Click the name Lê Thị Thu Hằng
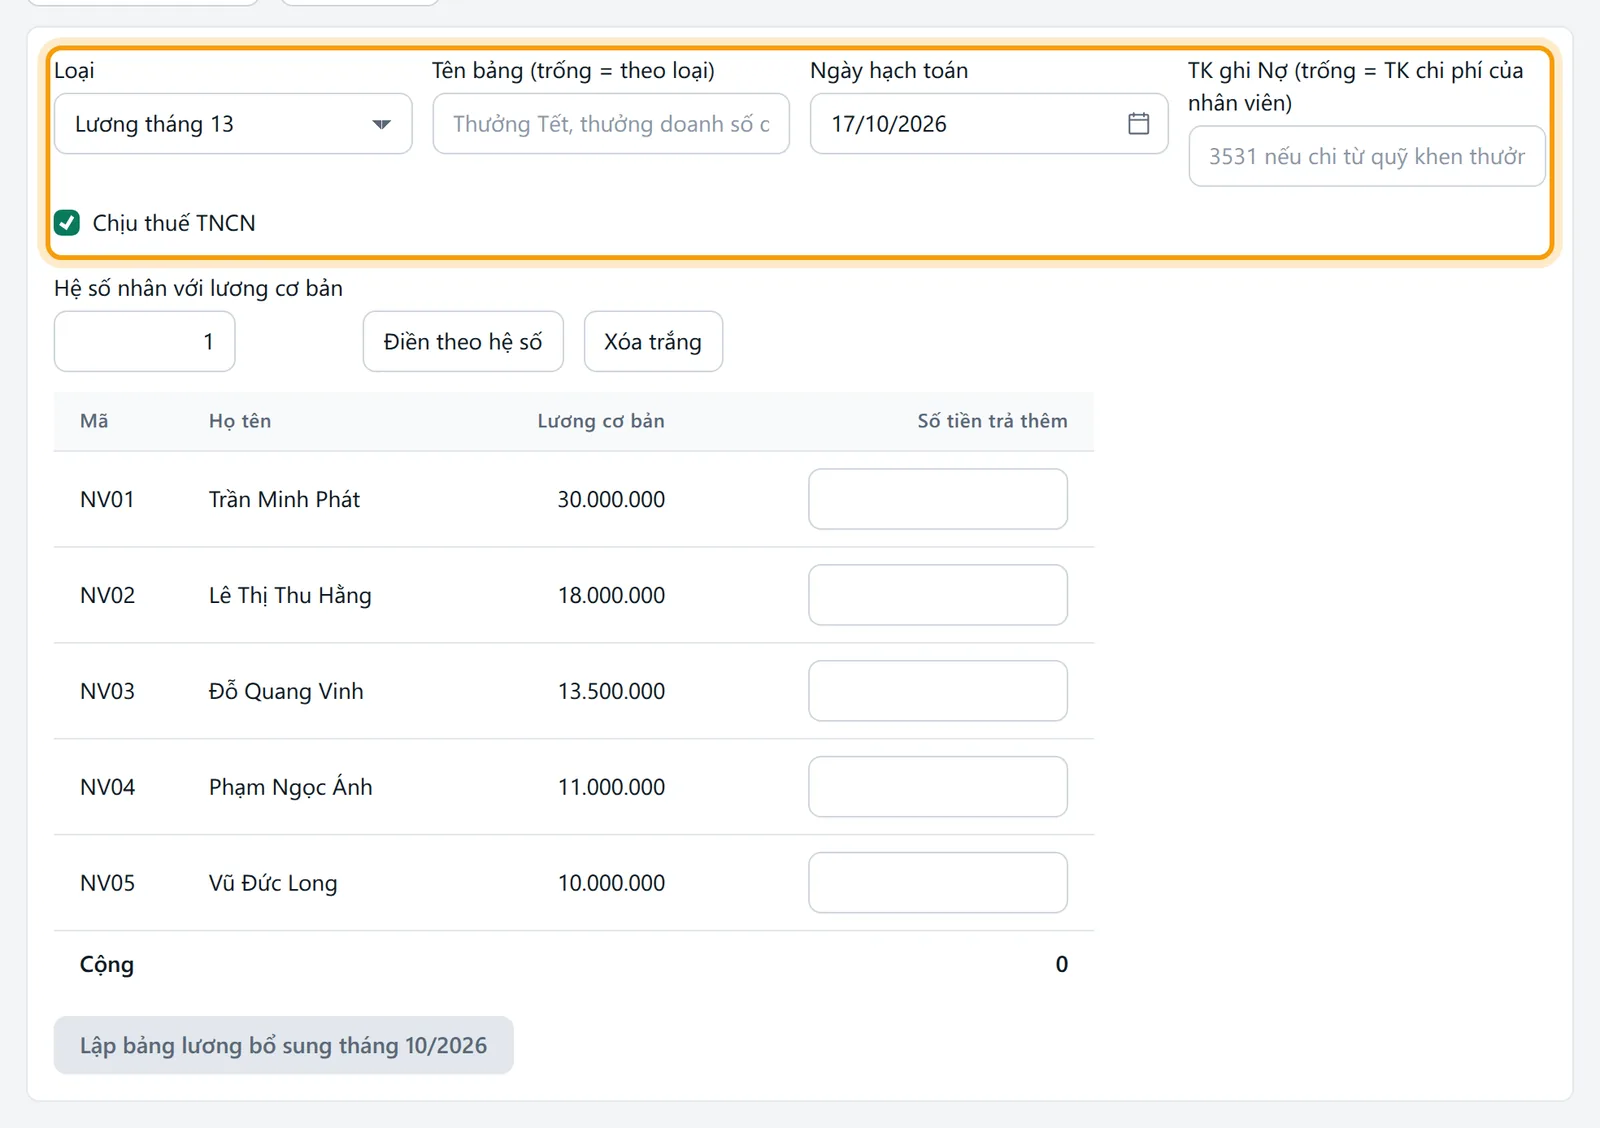Screen dimensions: 1600x1128 coord(290,595)
